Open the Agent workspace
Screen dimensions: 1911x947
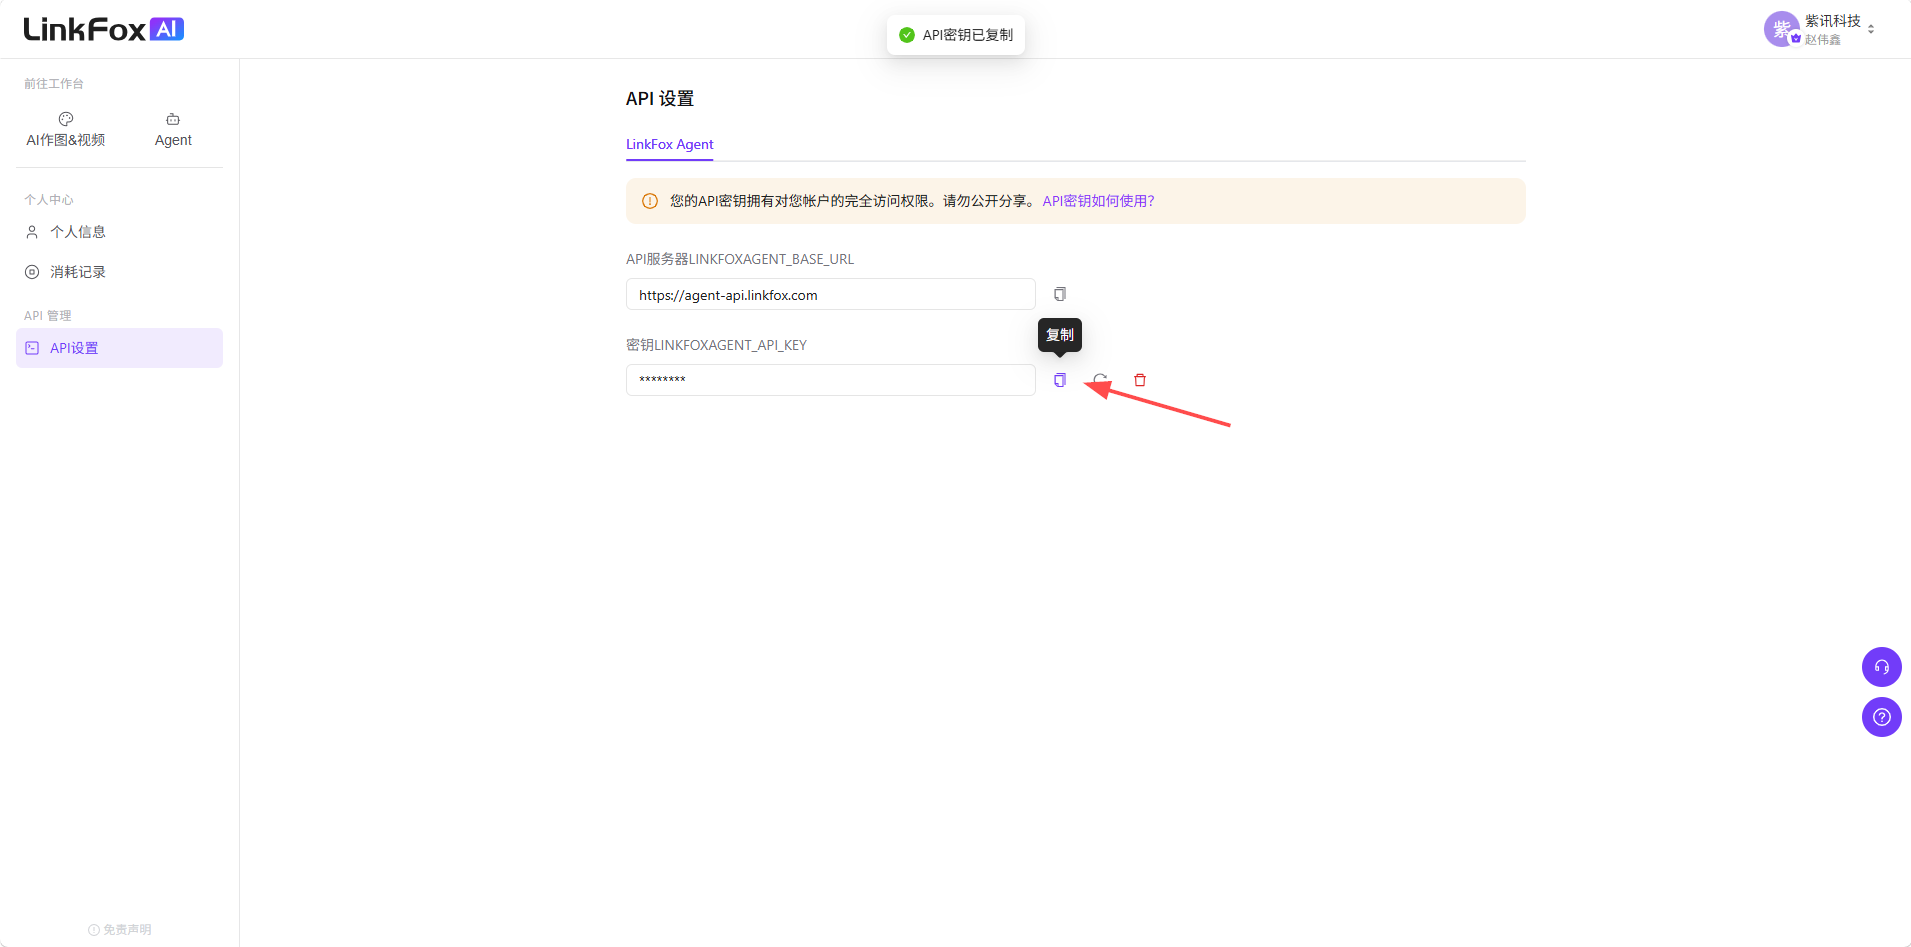[x=173, y=130]
